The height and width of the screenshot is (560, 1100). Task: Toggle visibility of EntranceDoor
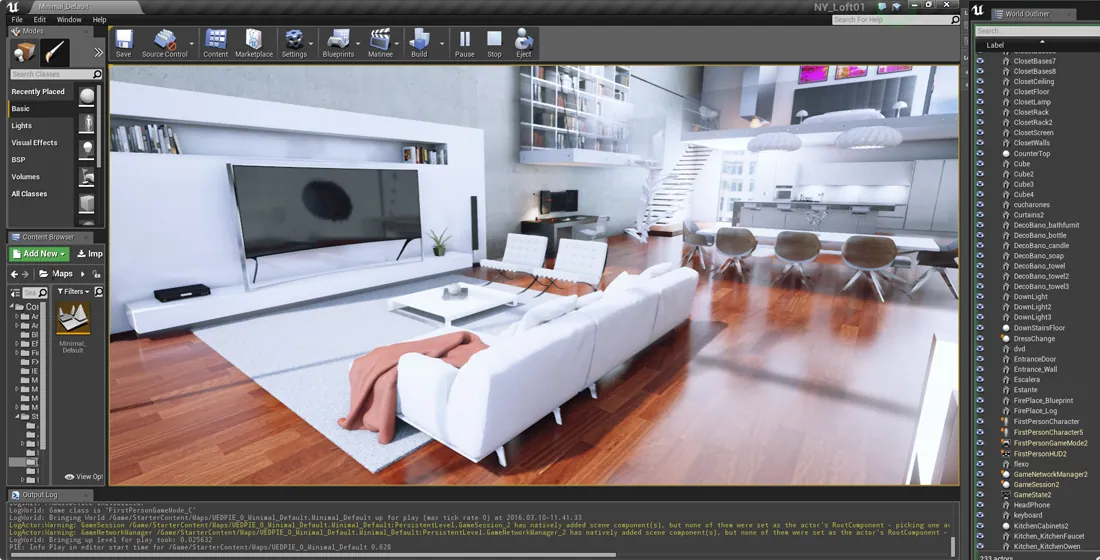tap(981, 359)
